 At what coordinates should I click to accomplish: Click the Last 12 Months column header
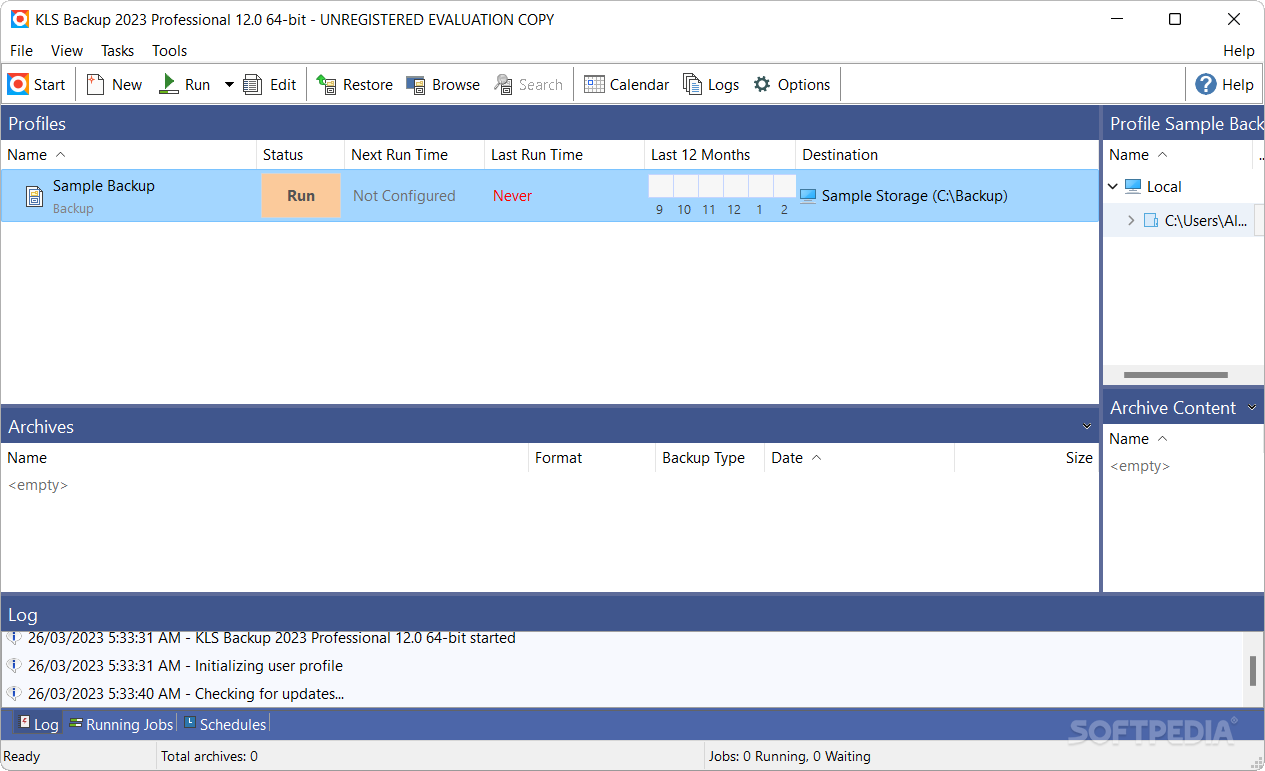(720, 155)
